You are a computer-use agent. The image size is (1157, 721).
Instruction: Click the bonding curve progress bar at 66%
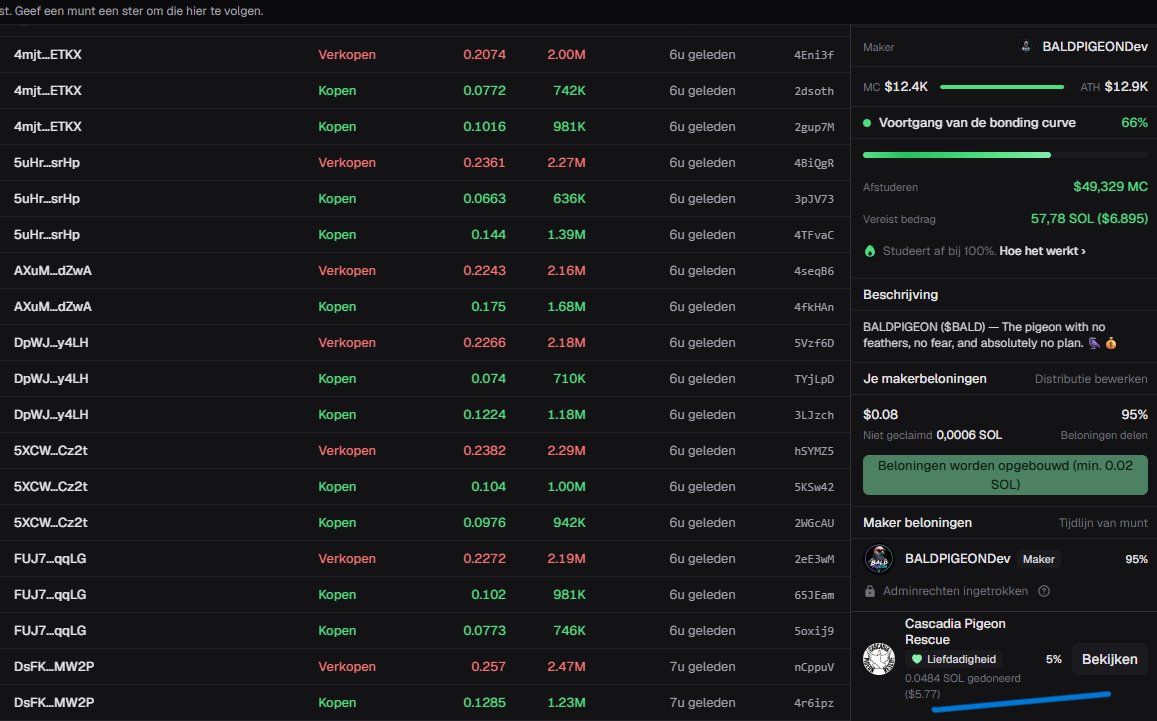coord(1005,155)
